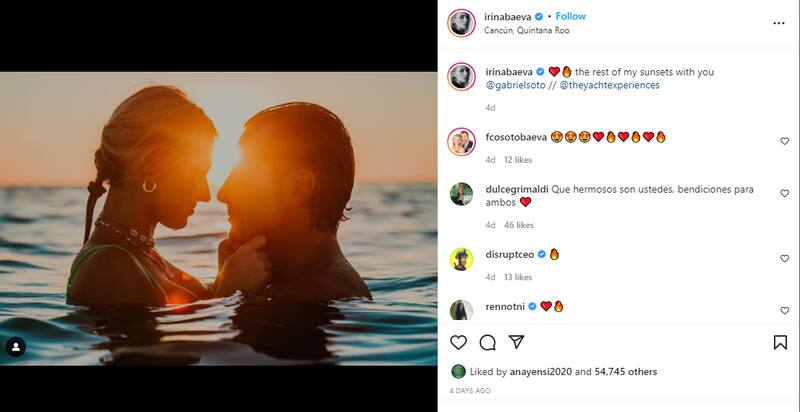The image size is (800, 412).
Task: Like disruptceo's comment
Action: 784,258
